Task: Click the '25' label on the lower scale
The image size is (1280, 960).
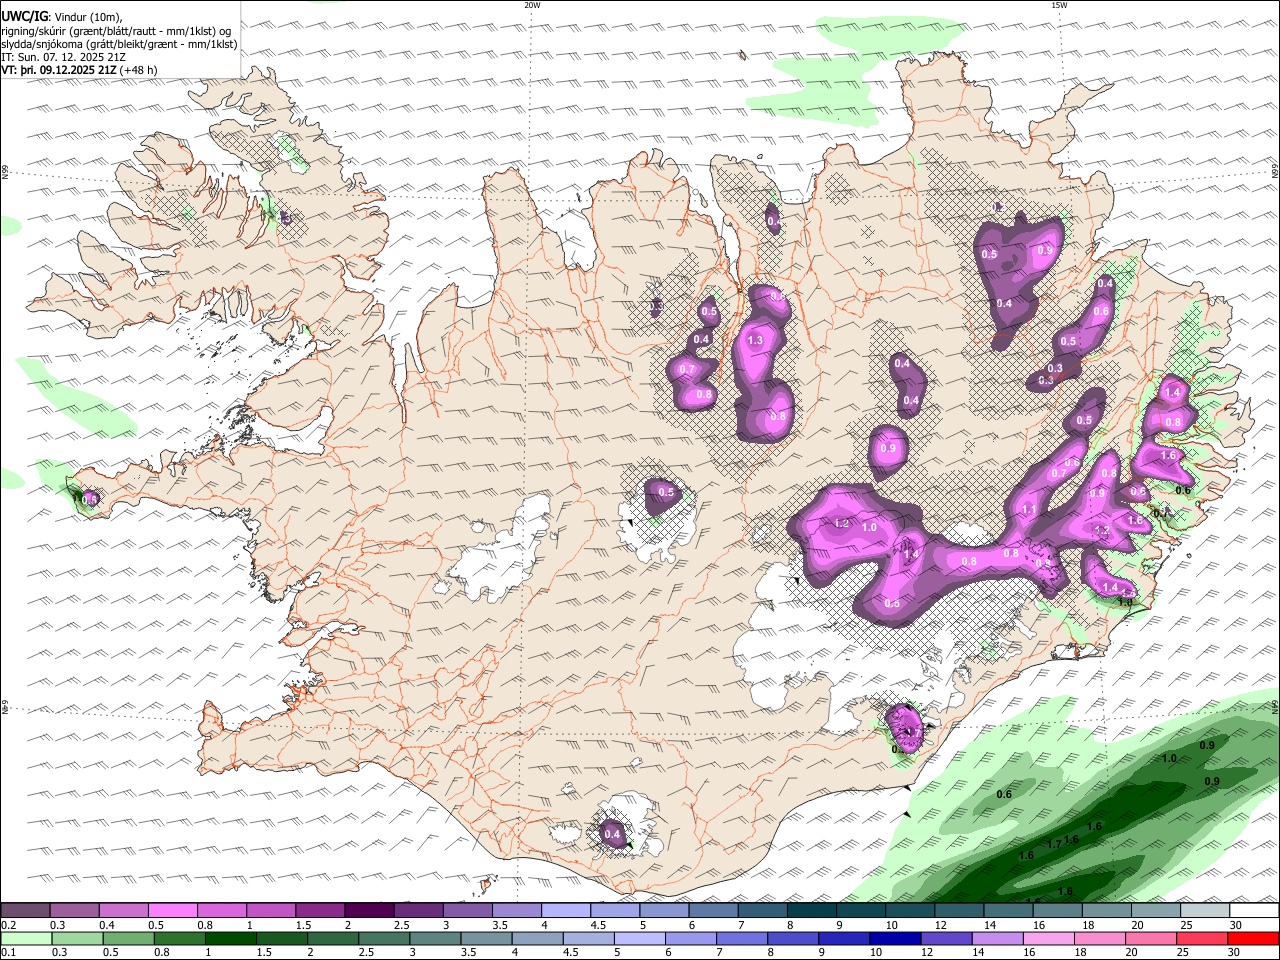Action: [x=1183, y=952]
